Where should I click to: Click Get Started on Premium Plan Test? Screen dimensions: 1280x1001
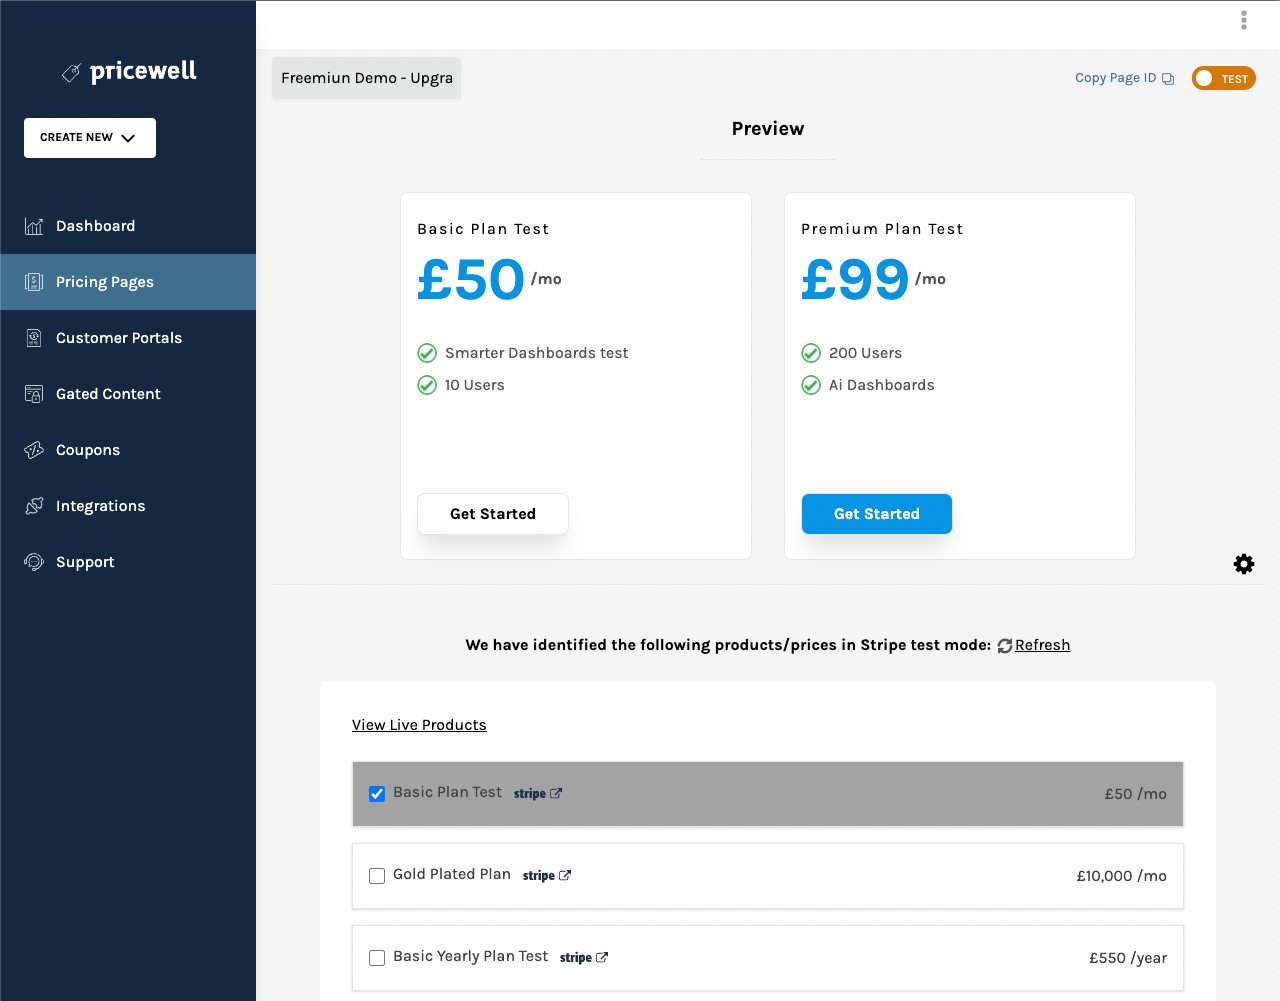point(876,513)
